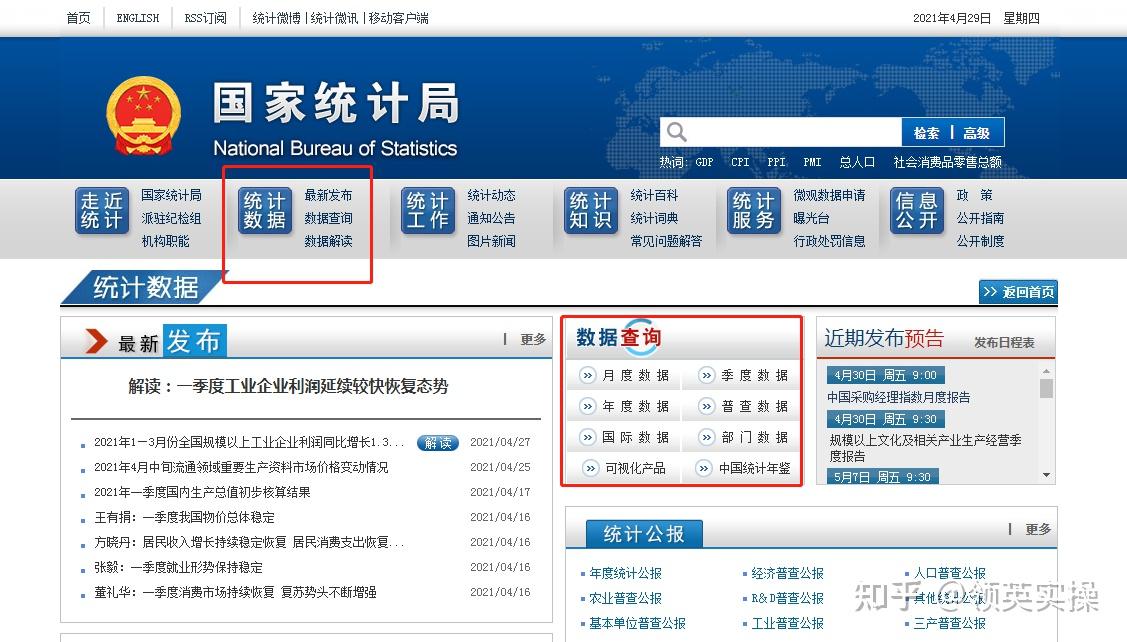
Task: Open 发布日程表 link
Action: pyautogui.click(x=1004, y=343)
